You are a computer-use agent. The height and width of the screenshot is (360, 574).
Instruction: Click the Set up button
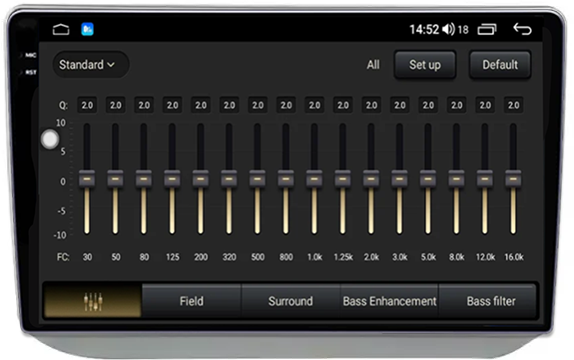pos(425,65)
